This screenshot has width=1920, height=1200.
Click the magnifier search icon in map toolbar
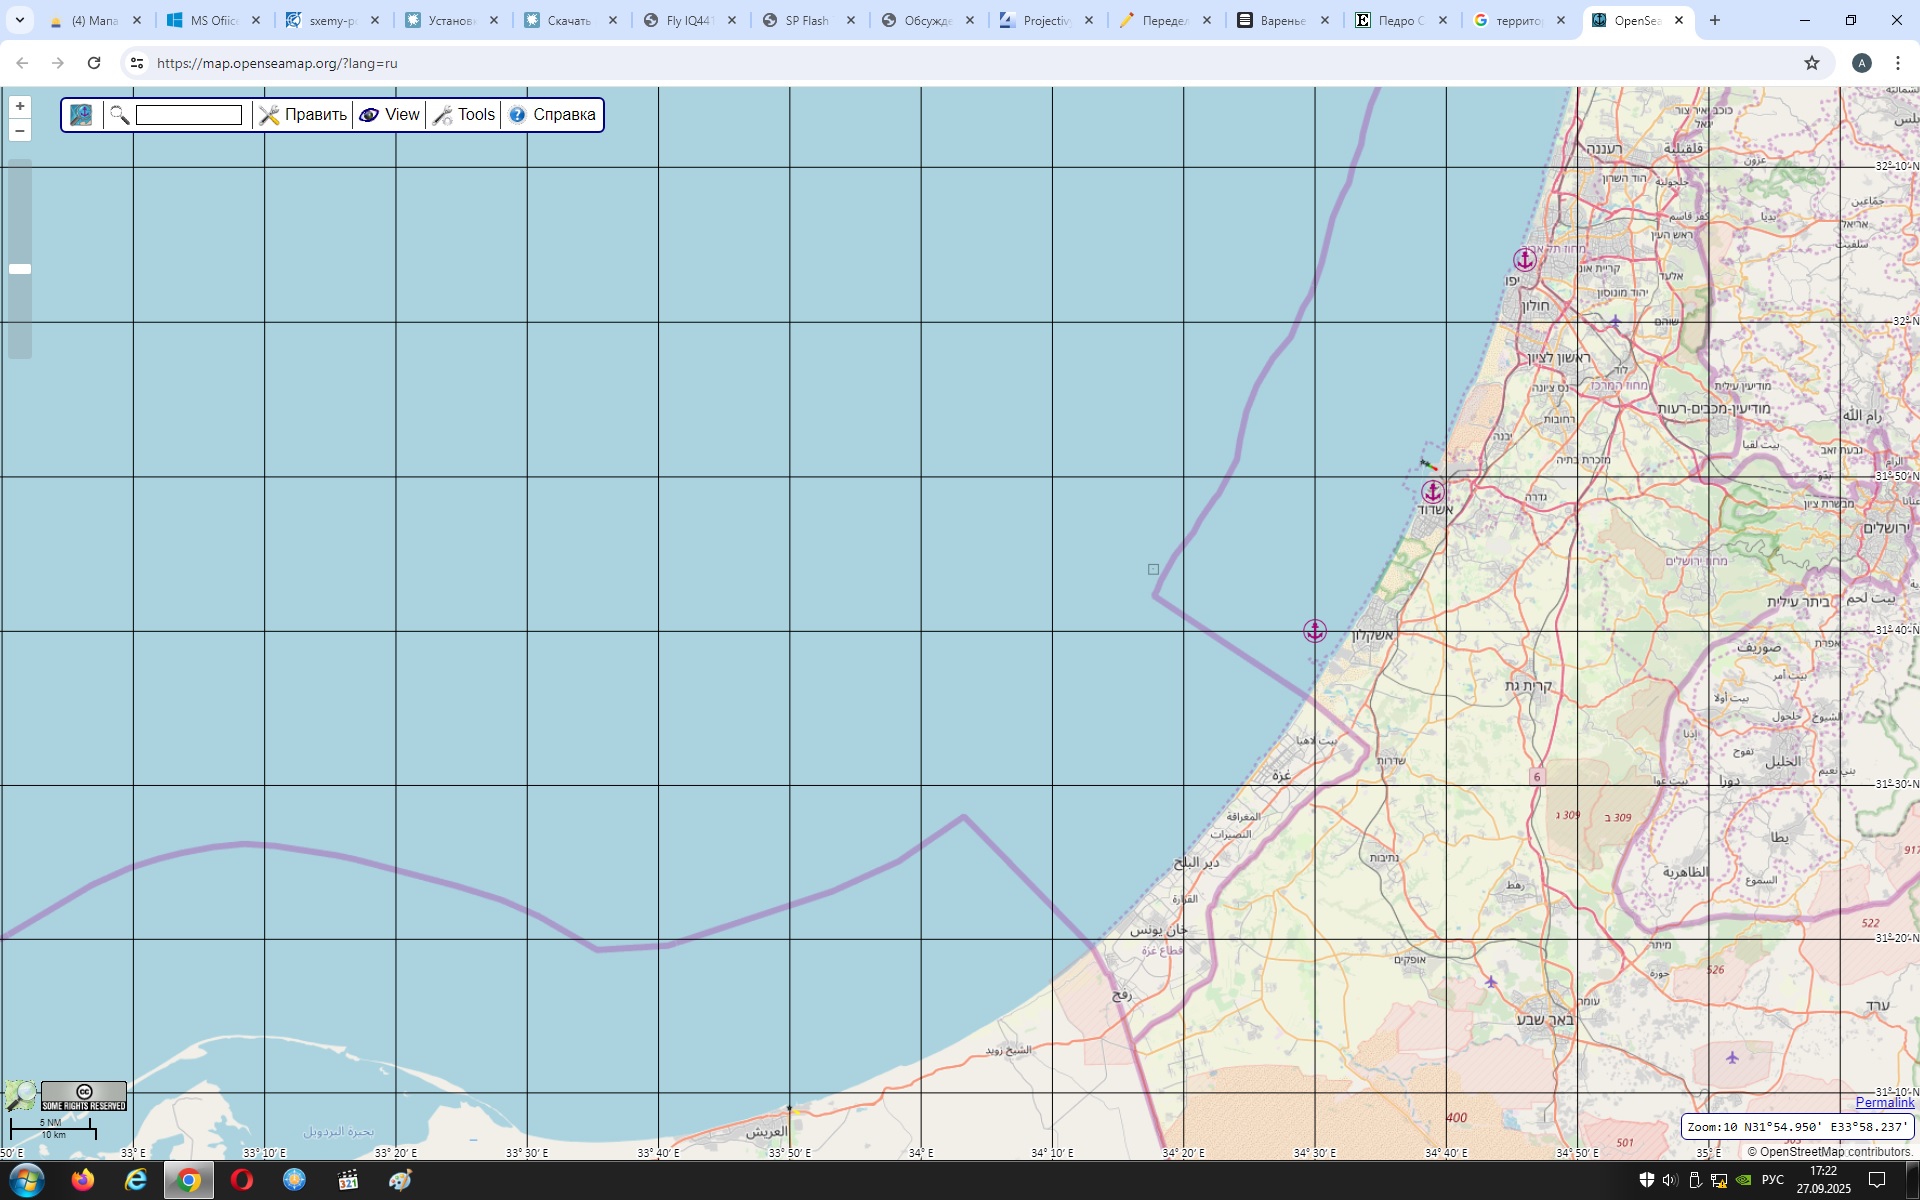pyautogui.click(x=119, y=115)
